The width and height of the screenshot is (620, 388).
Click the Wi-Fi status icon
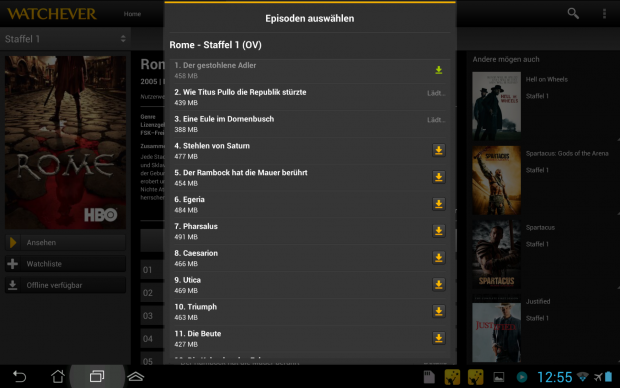(582, 377)
